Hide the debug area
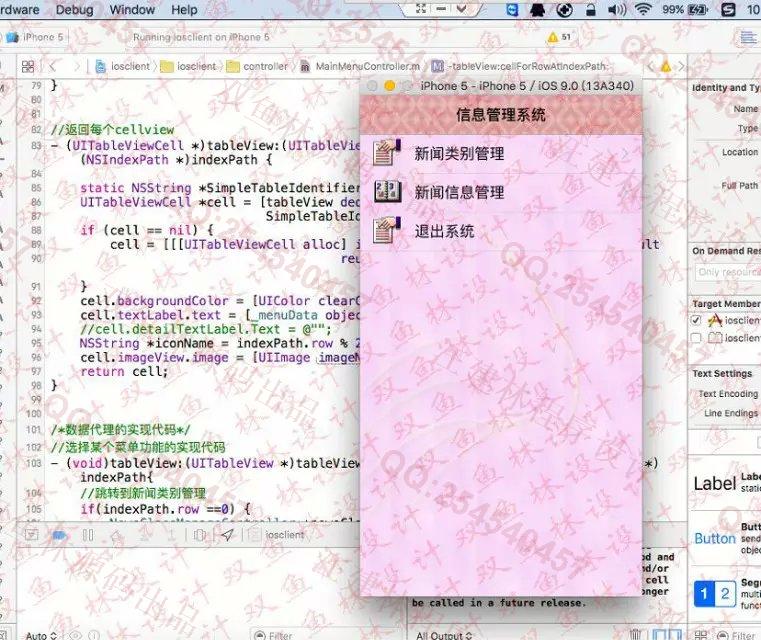Image resolution: width=761 pixels, height=640 pixels. [32, 535]
